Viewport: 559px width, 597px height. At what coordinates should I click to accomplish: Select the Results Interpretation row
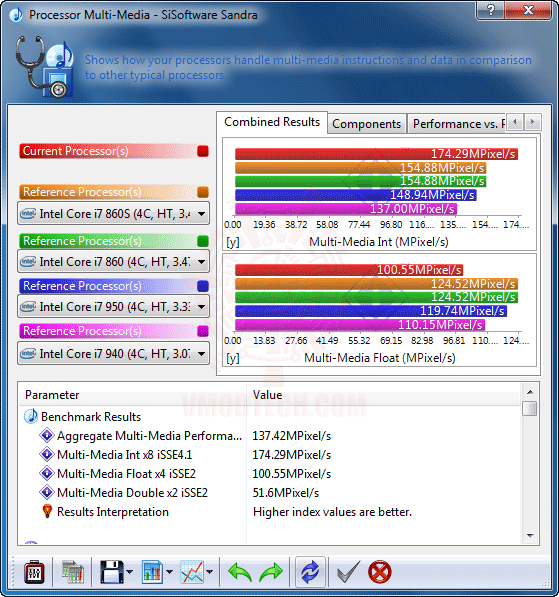tap(270, 512)
